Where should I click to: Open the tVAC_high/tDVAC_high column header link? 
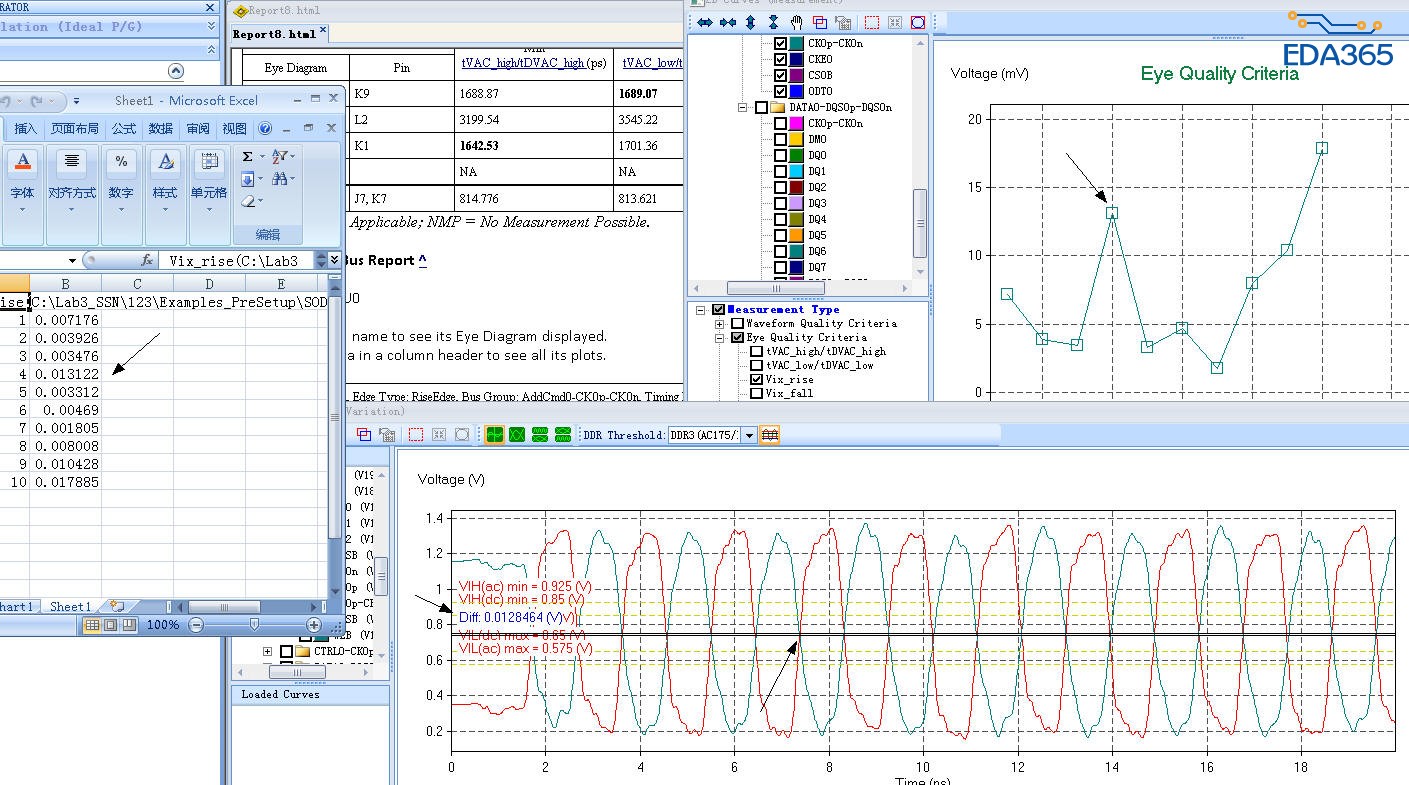point(523,63)
